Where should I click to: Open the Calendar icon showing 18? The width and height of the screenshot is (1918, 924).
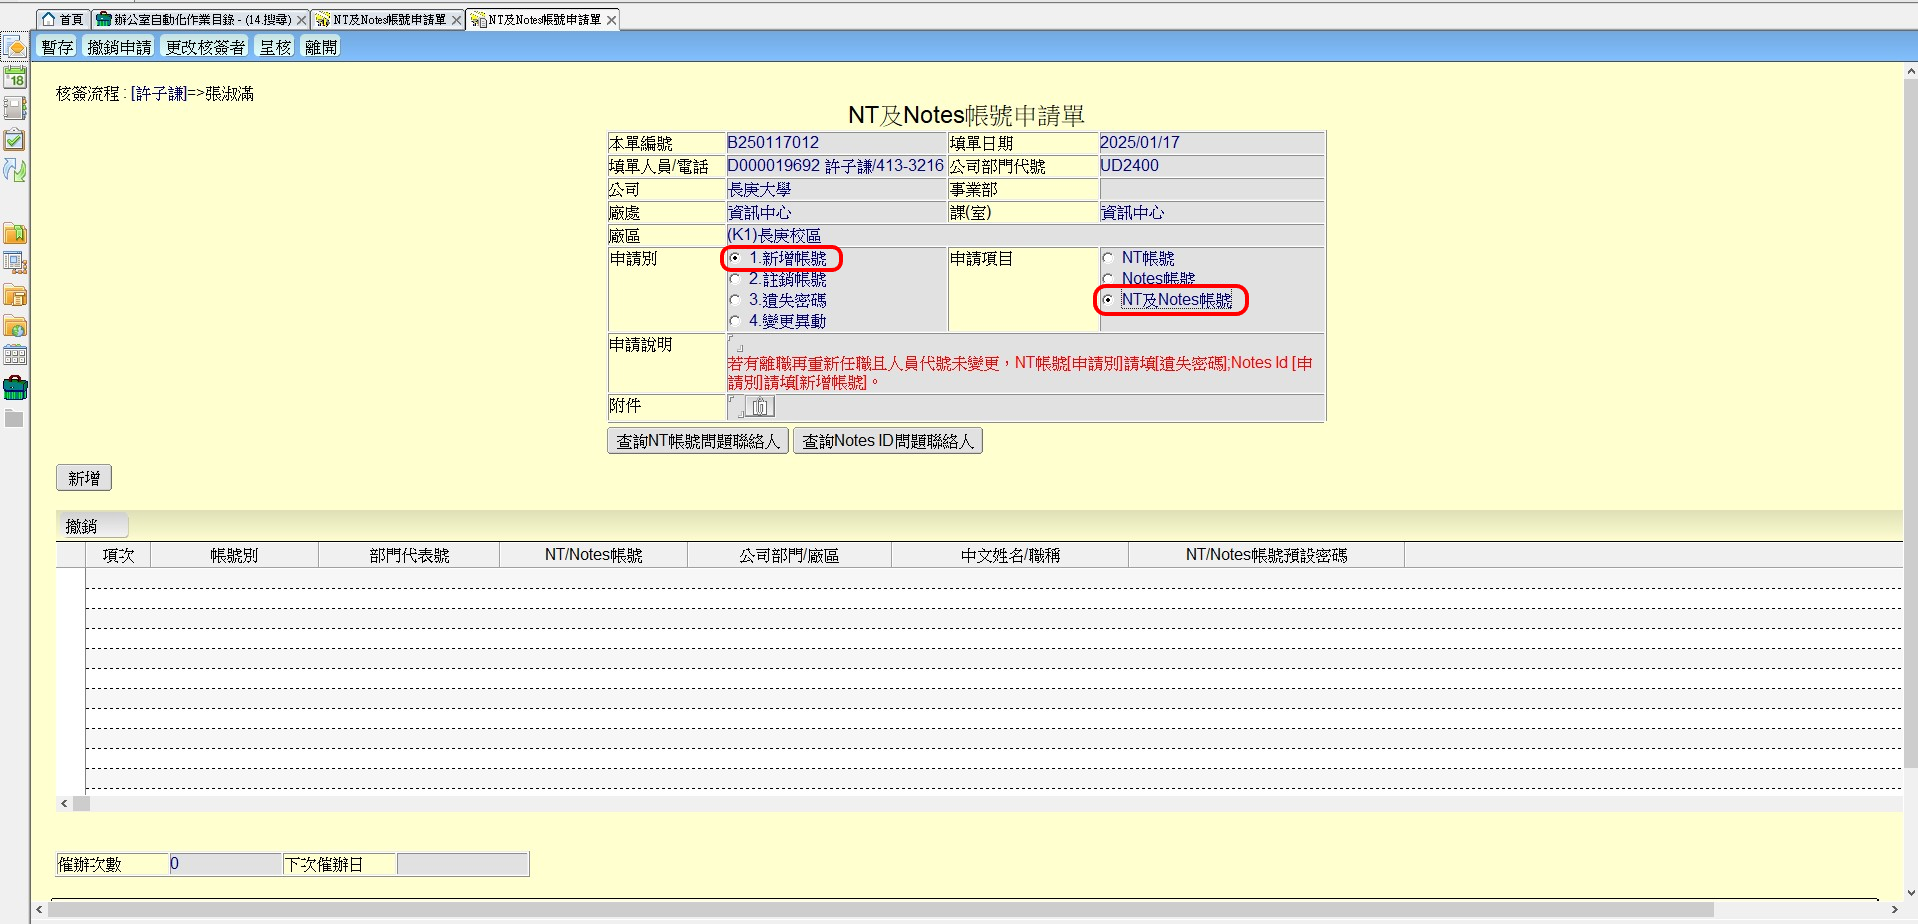click(15, 78)
